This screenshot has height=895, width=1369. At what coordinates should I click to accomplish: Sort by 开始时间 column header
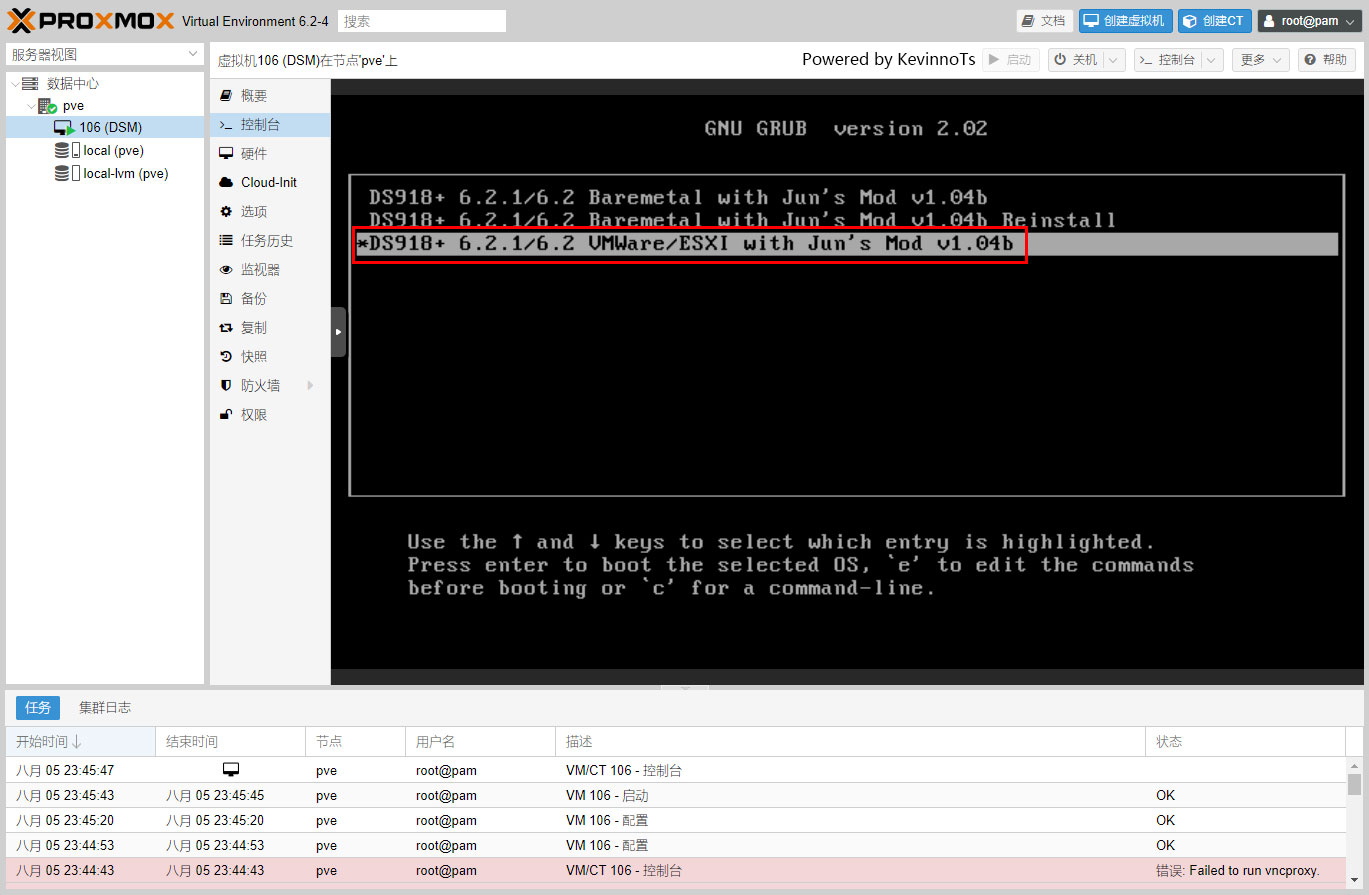click(80, 742)
